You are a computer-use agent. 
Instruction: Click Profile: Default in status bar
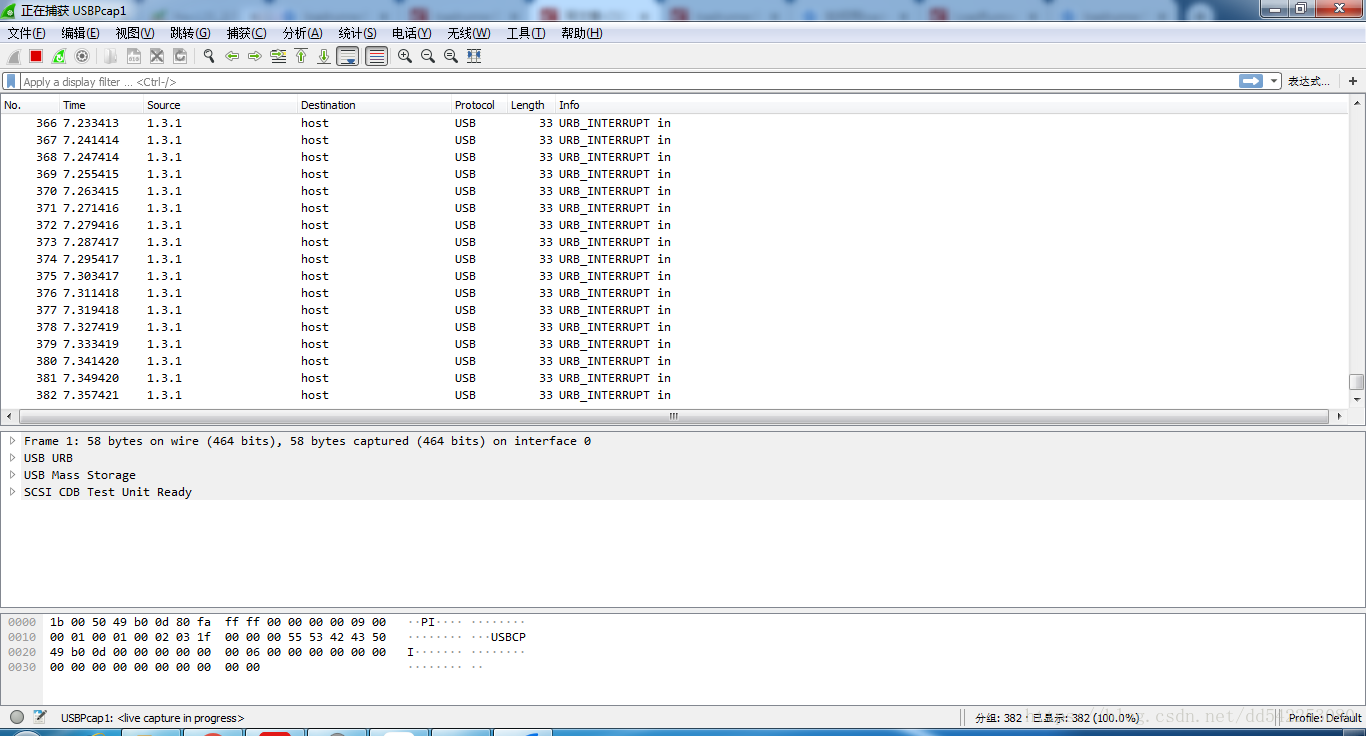click(1325, 718)
